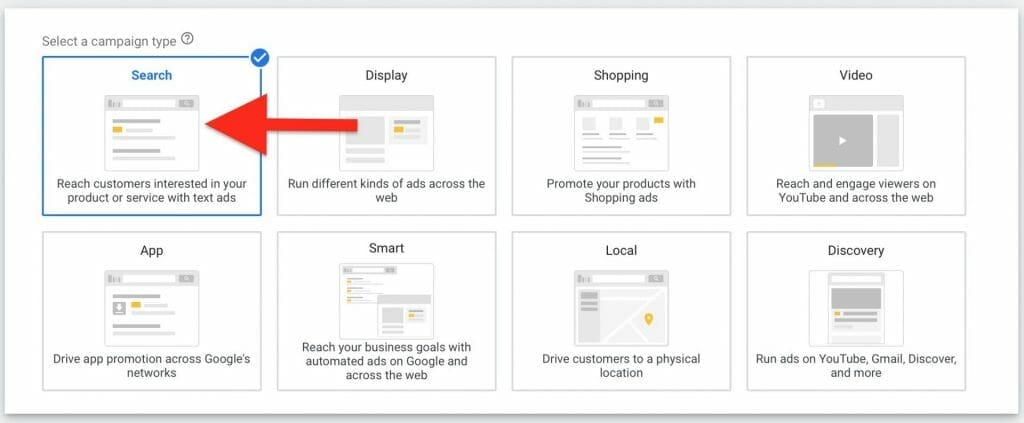Select the Discovery campaign illustration
Screen dimensions: 1024x423
[856, 308]
